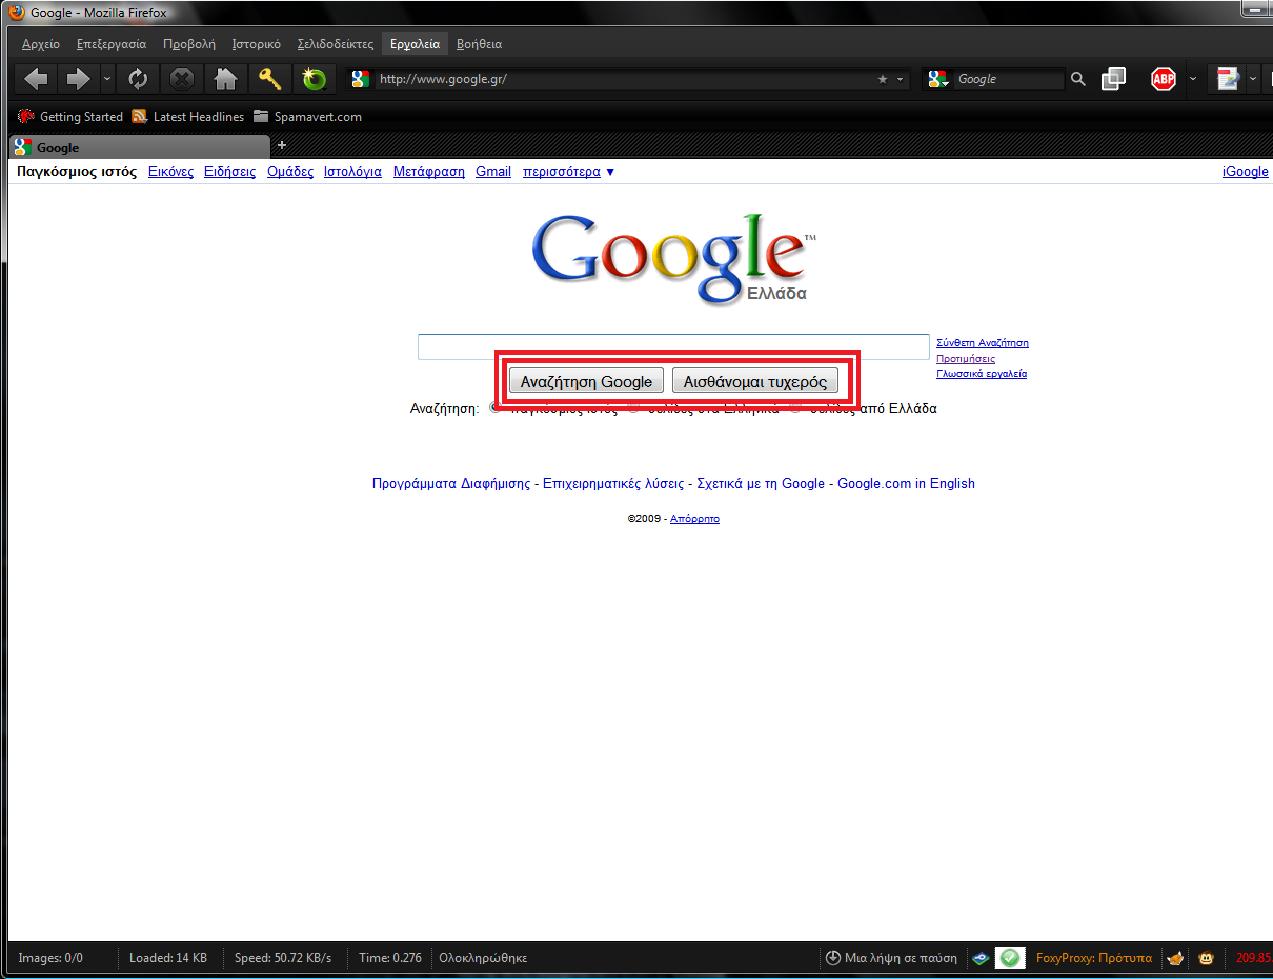Click the notepad with pencil toolbar icon
The image size is (1273, 979).
click(1227, 79)
